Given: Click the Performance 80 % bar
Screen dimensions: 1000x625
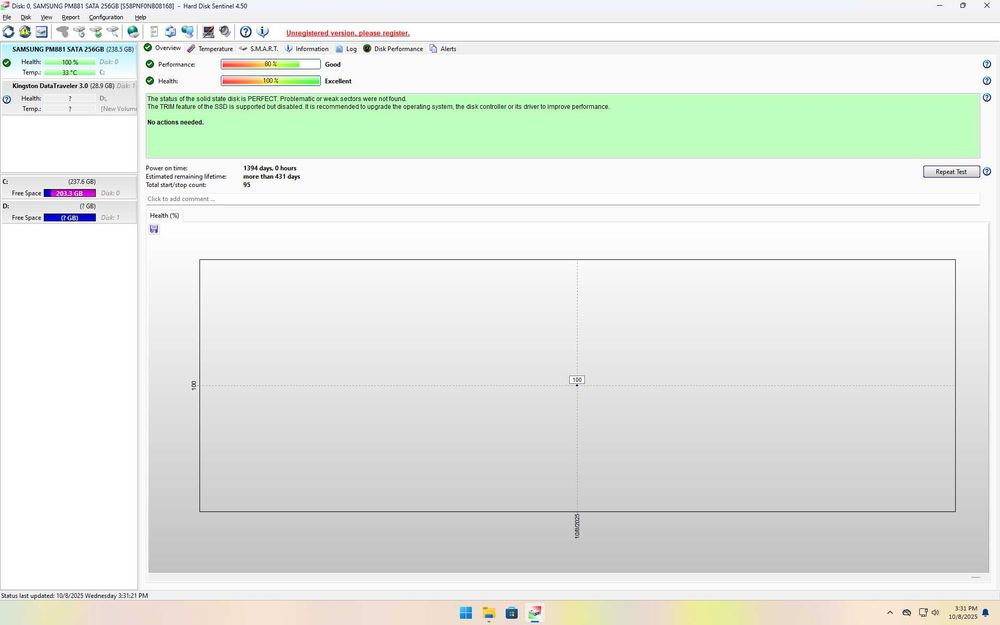Looking at the screenshot, I should point(270,64).
